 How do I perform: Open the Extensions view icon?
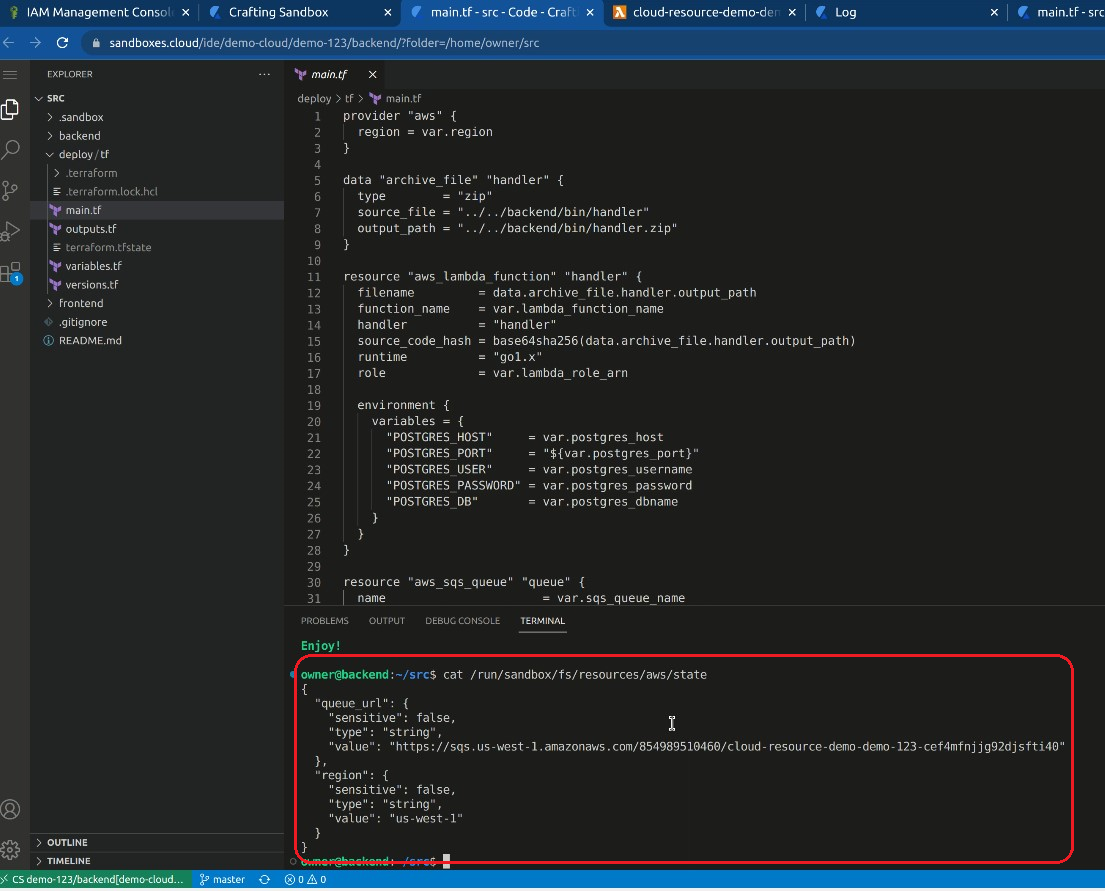click(11, 272)
